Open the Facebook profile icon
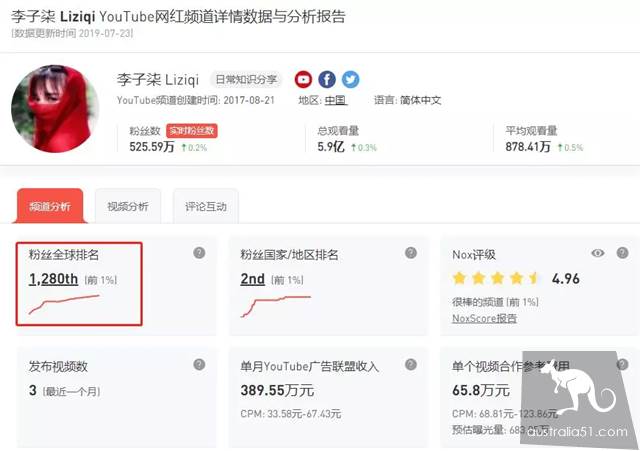Image resolution: width=640 pixels, height=451 pixels. pyautogui.click(x=327, y=80)
